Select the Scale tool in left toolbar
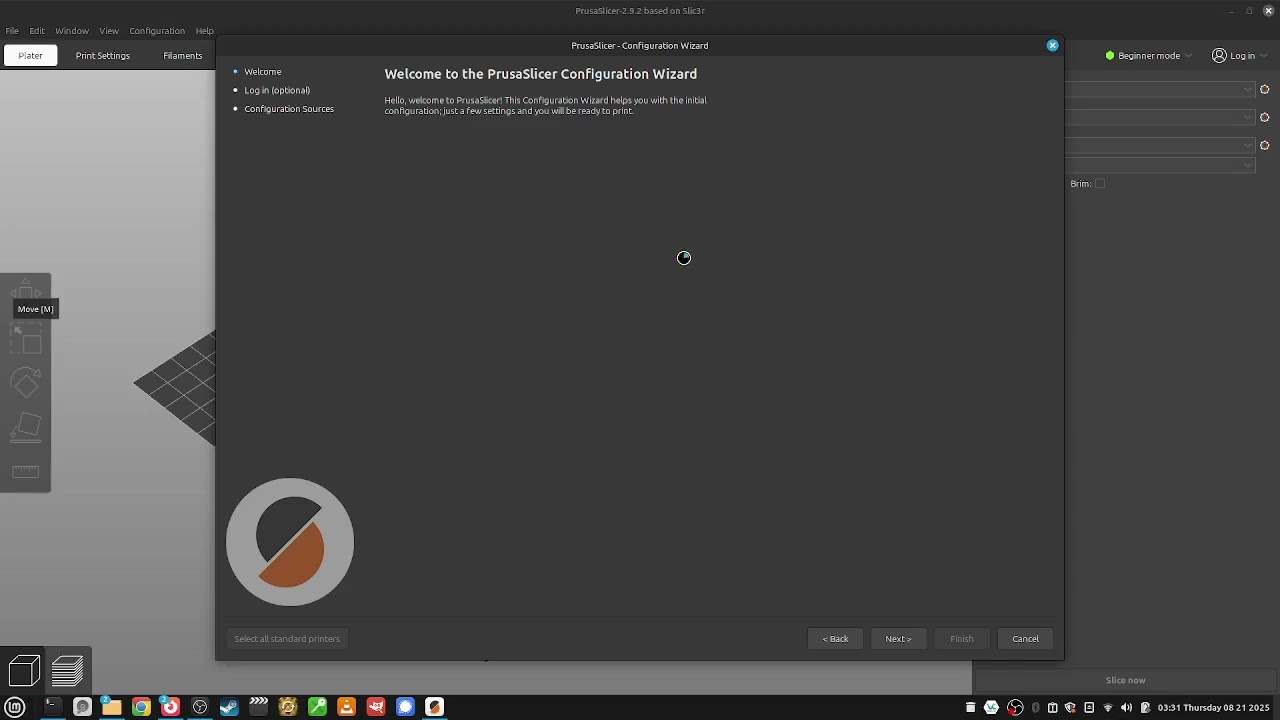The height and width of the screenshot is (720, 1280). (x=26, y=340)
